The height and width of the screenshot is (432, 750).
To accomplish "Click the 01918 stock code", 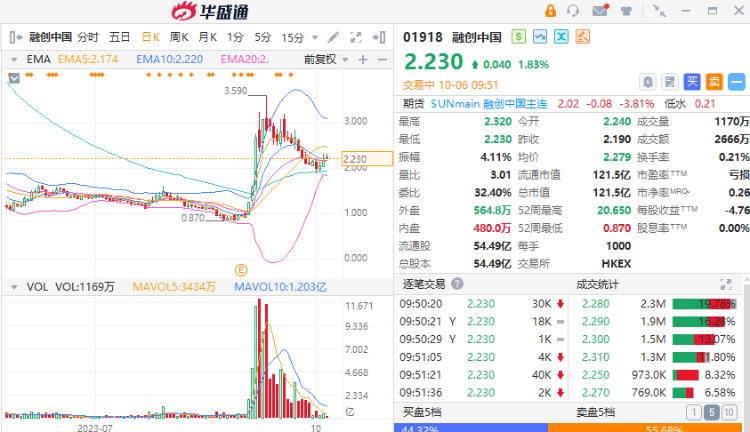I will (x=423, y=37).
